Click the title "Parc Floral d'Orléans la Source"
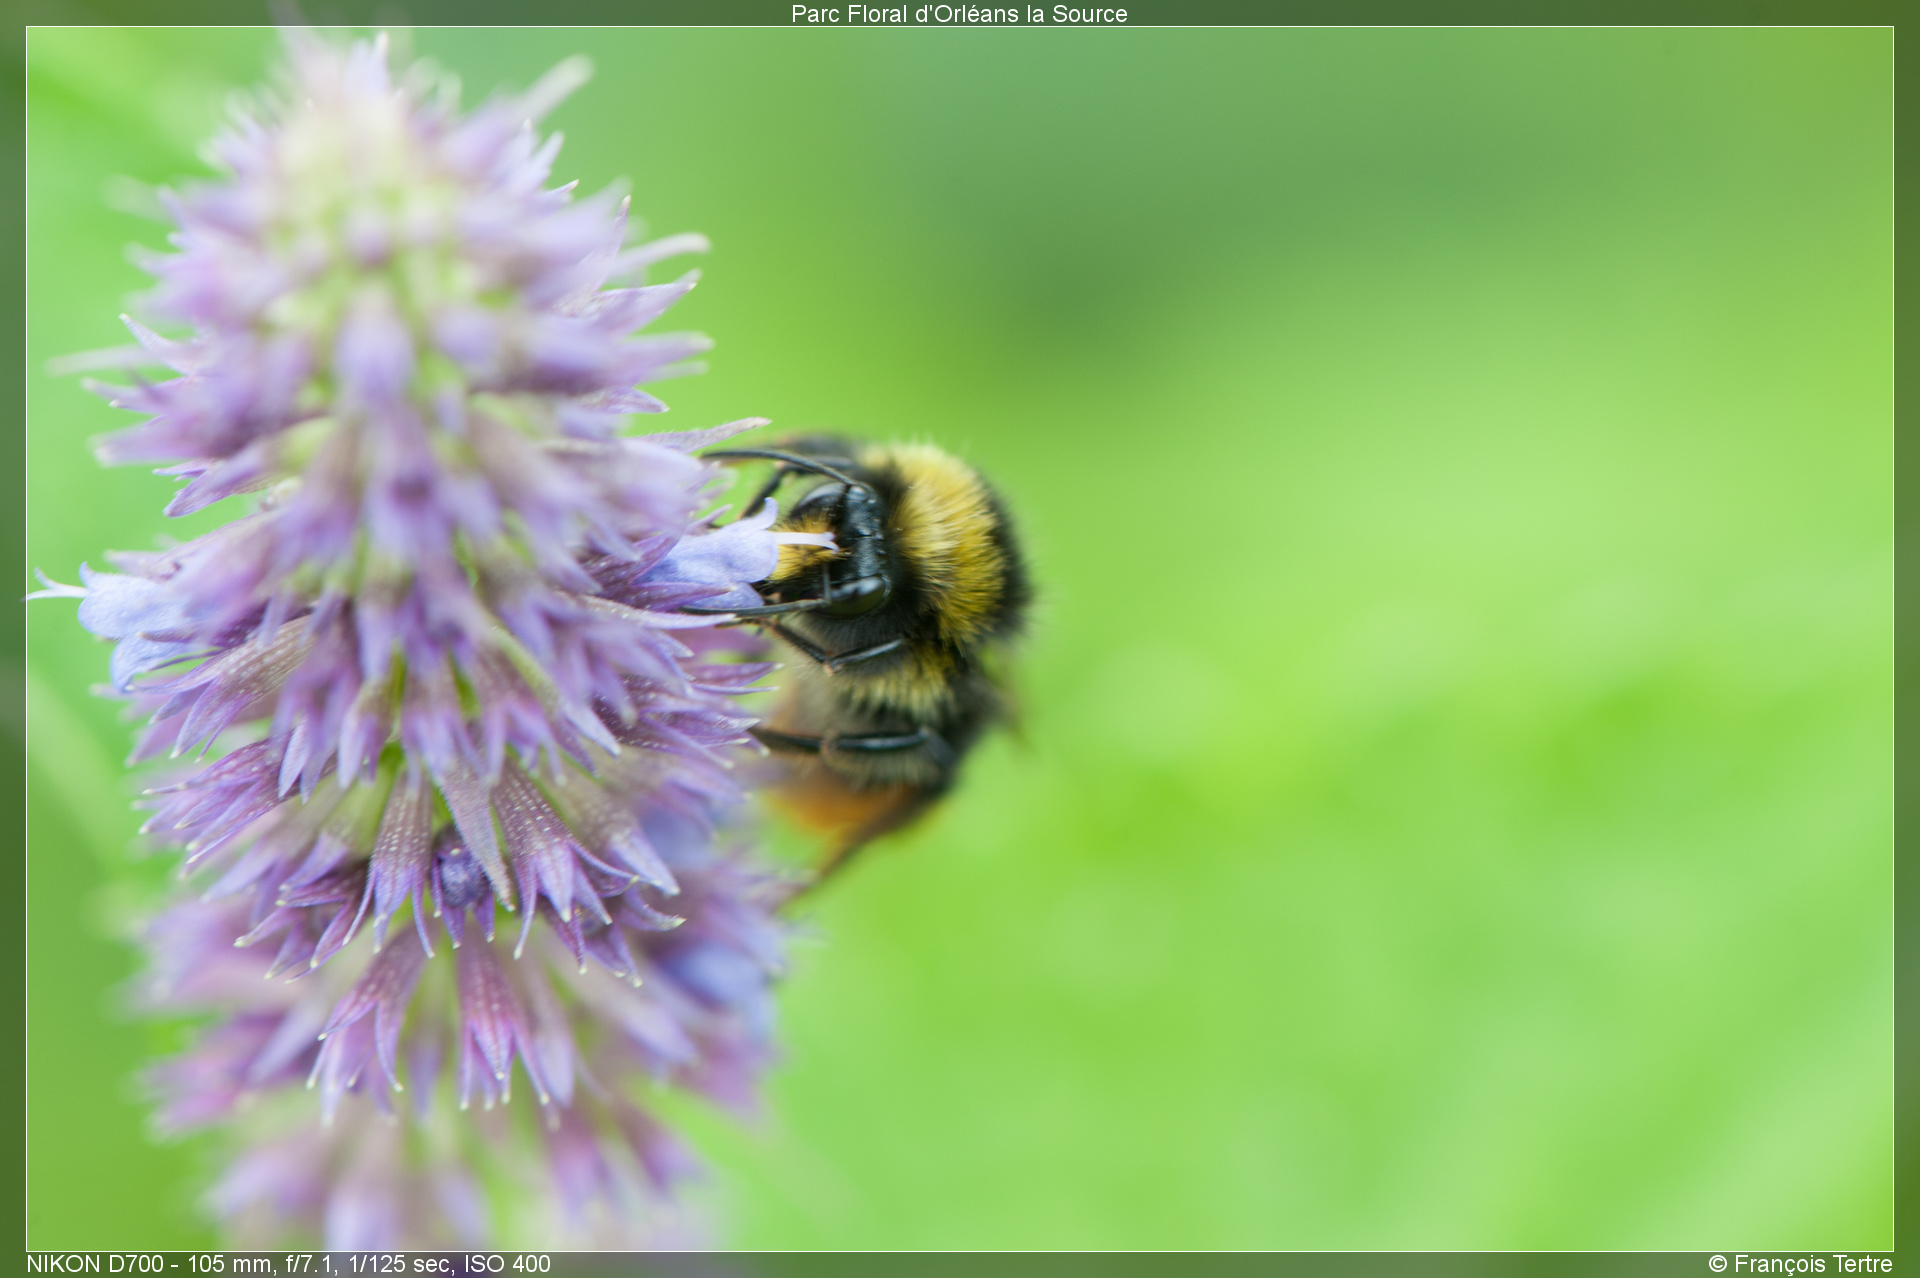1920x1278 pixels. coord(959,14)
